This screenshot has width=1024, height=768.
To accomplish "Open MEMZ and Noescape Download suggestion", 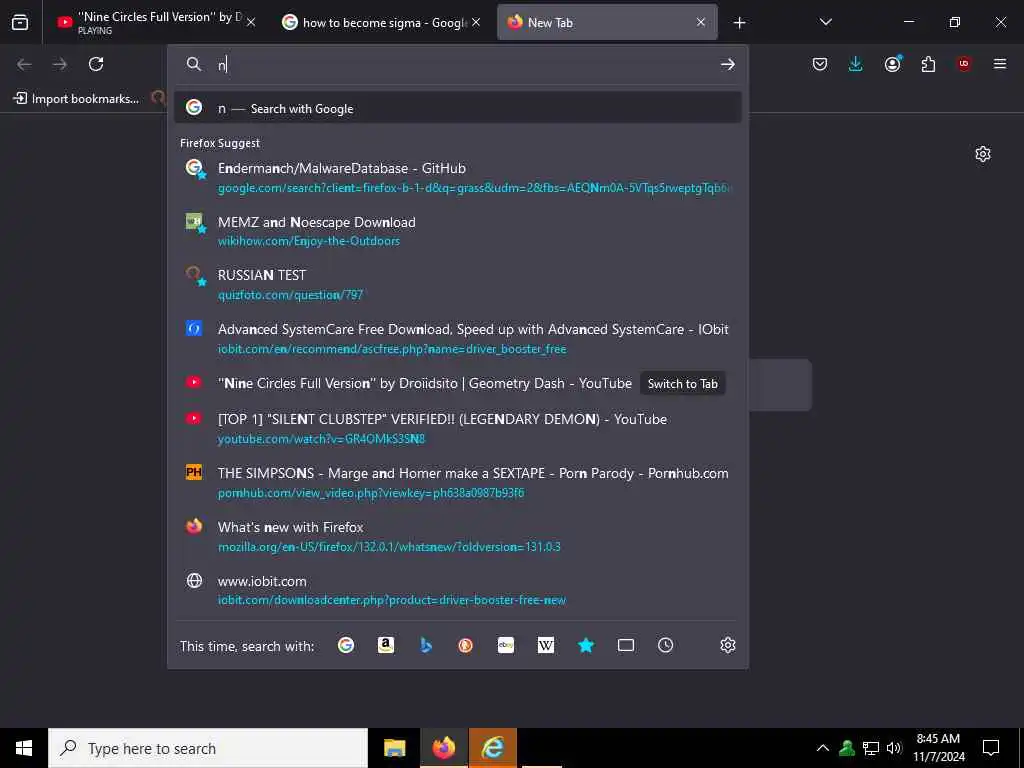I will pos(458,231).
